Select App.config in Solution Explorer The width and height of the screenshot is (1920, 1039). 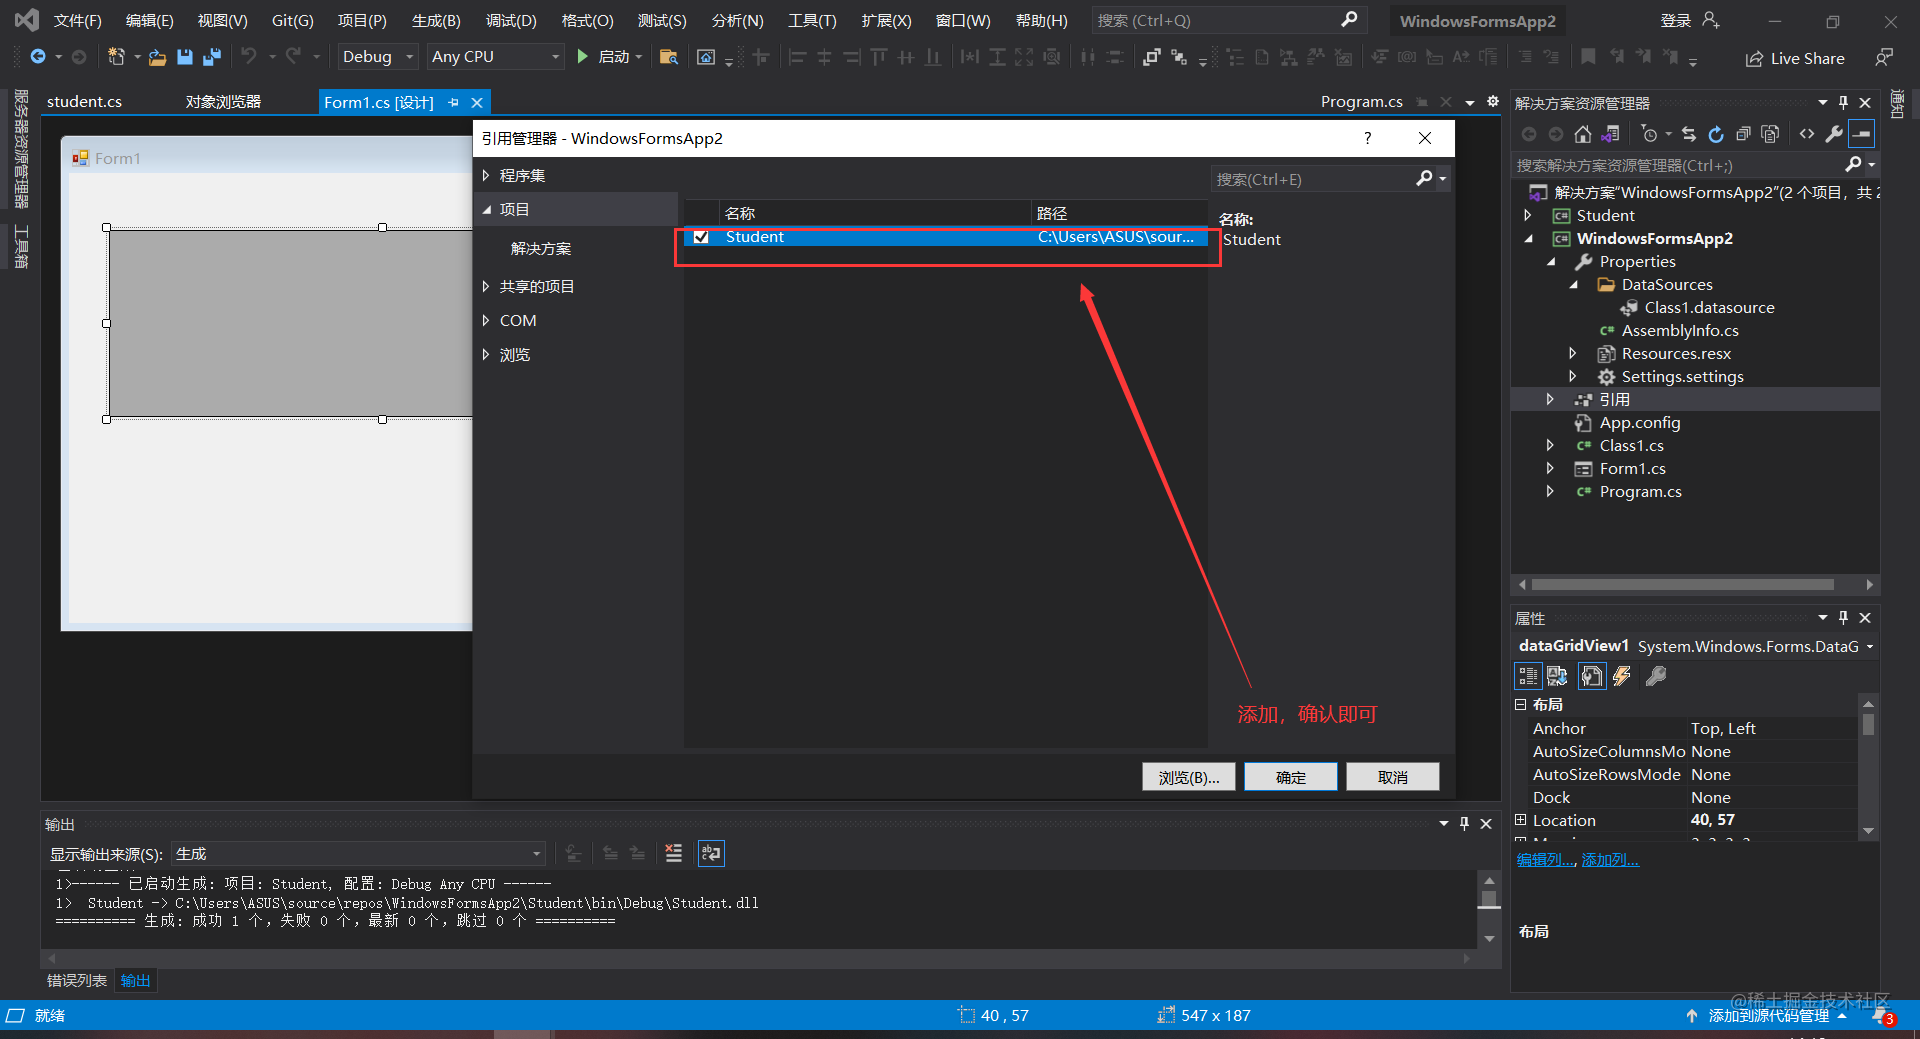pos(1640,423)
